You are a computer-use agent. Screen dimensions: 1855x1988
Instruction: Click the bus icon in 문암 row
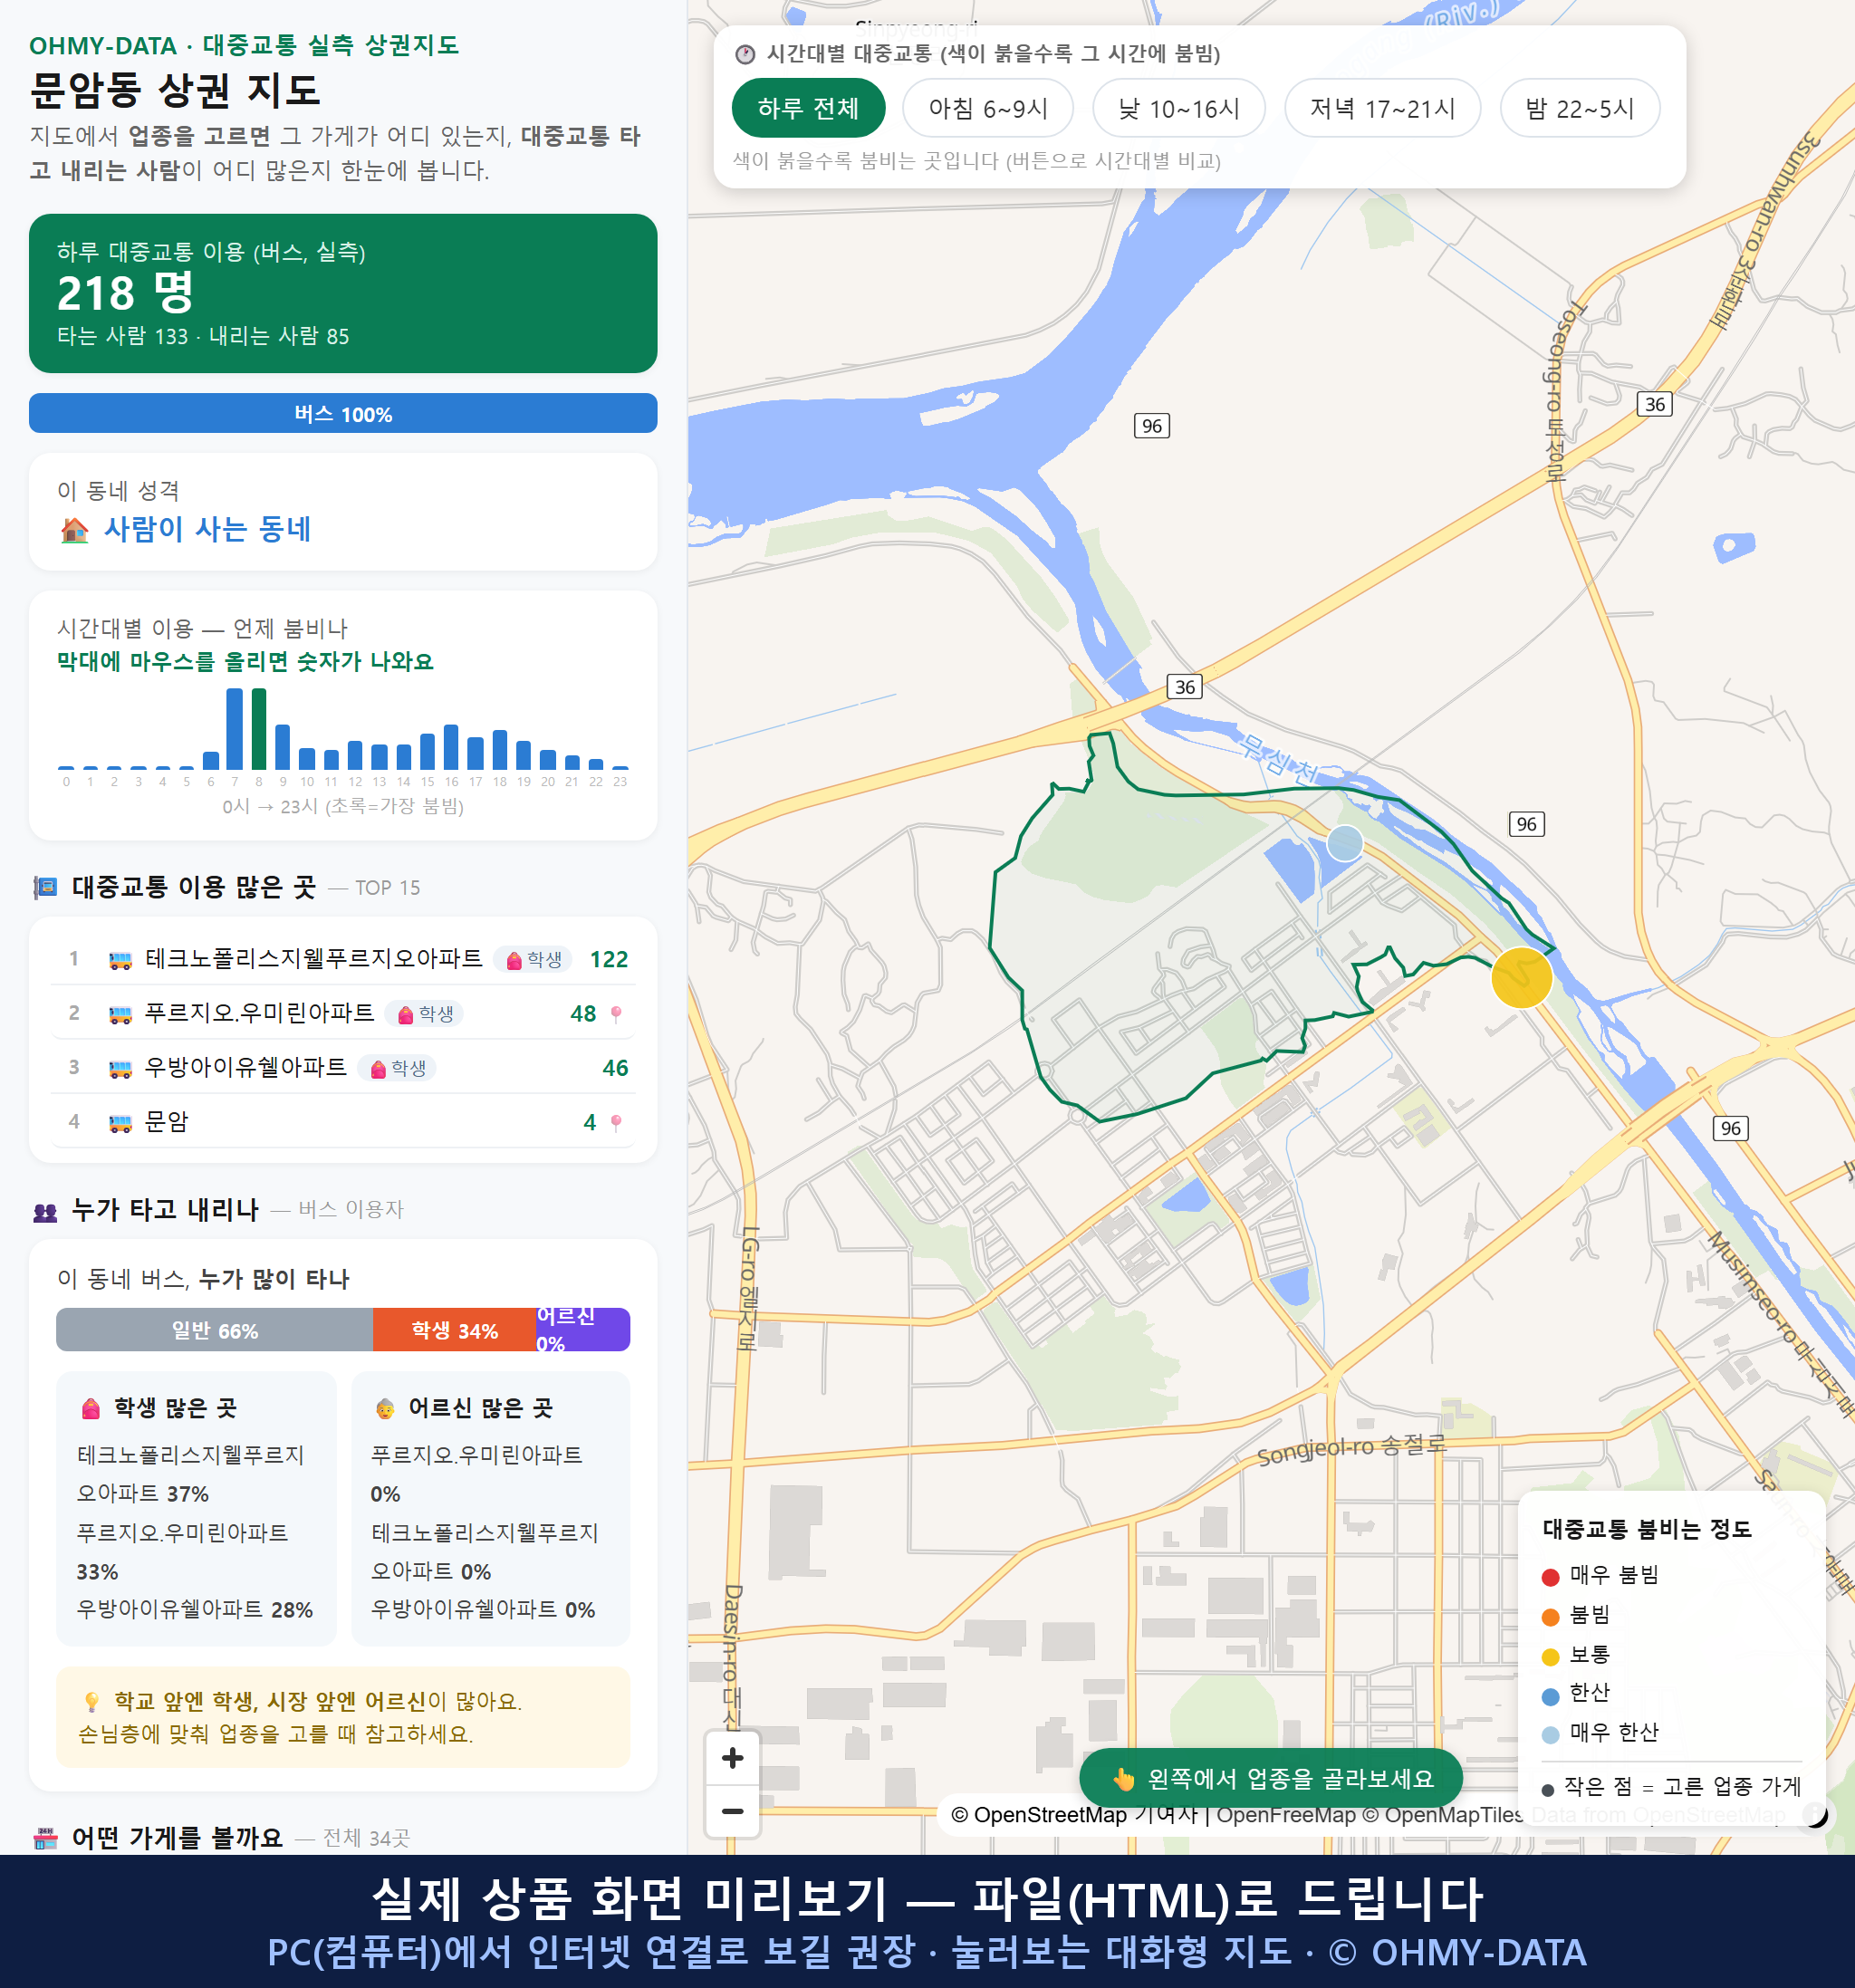120,1122
